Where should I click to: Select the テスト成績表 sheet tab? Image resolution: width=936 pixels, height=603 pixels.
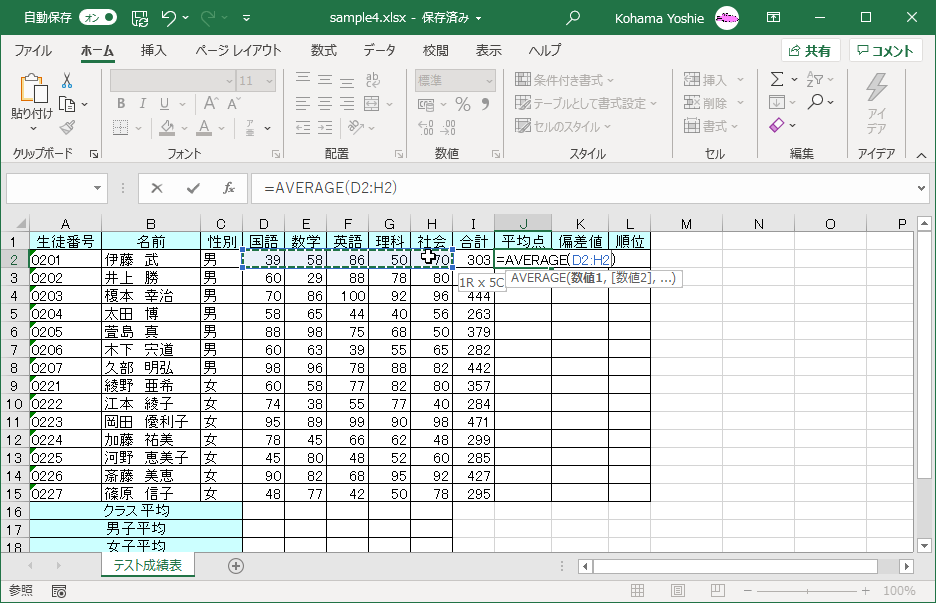tap(147, 565)
